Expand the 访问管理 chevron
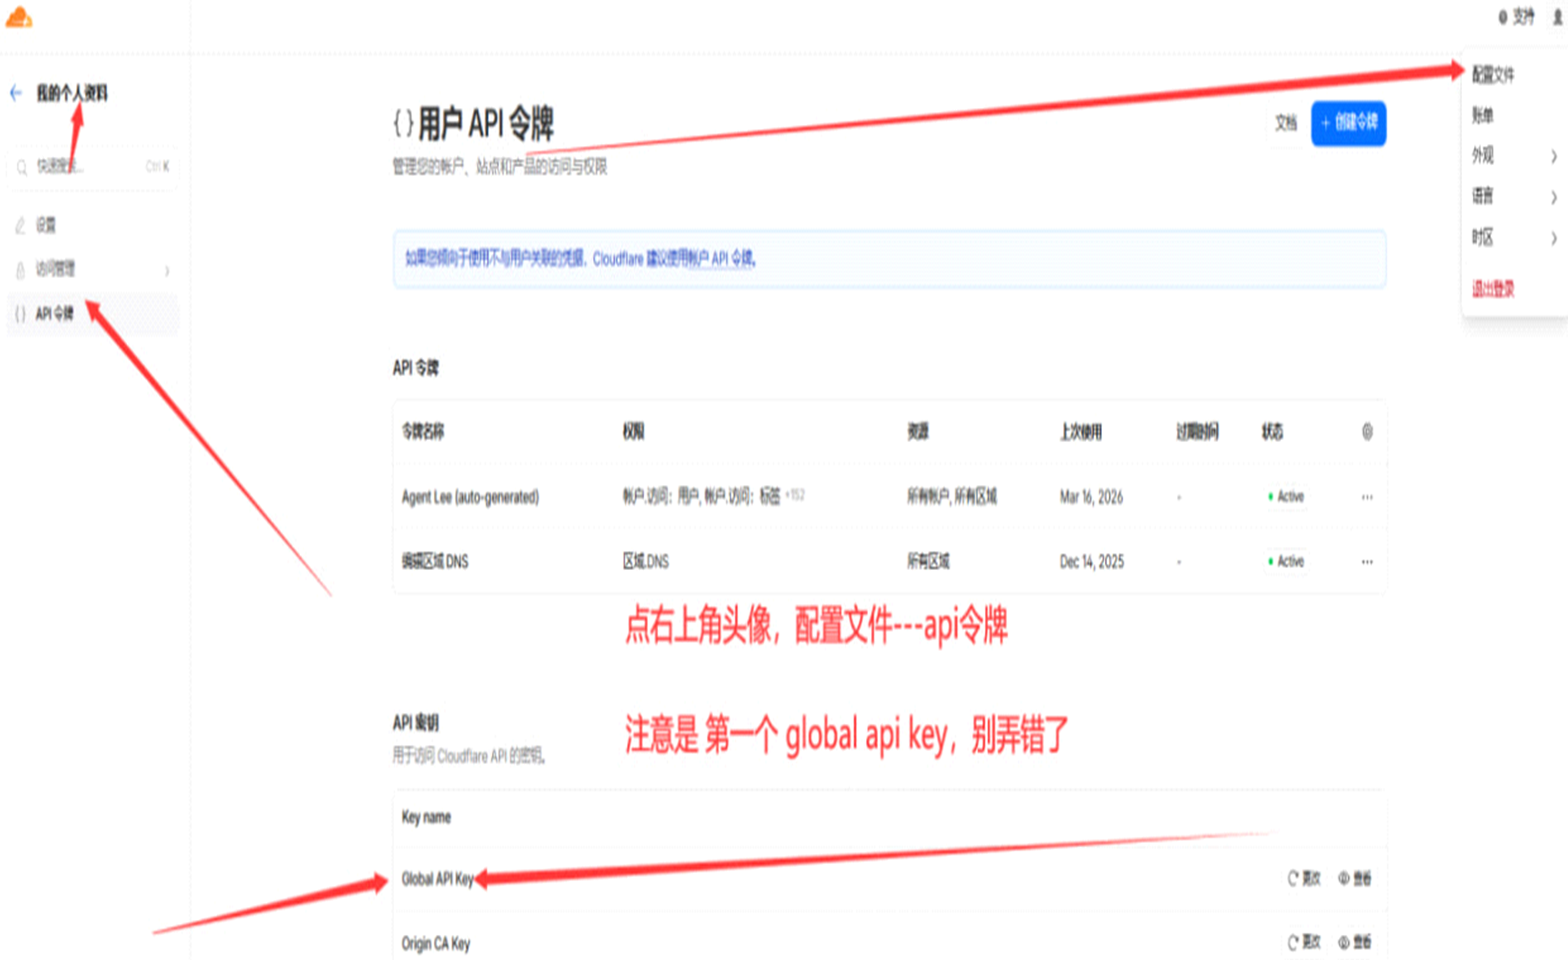The height and width of the screenshot is (960, 1568). [167, 270]
